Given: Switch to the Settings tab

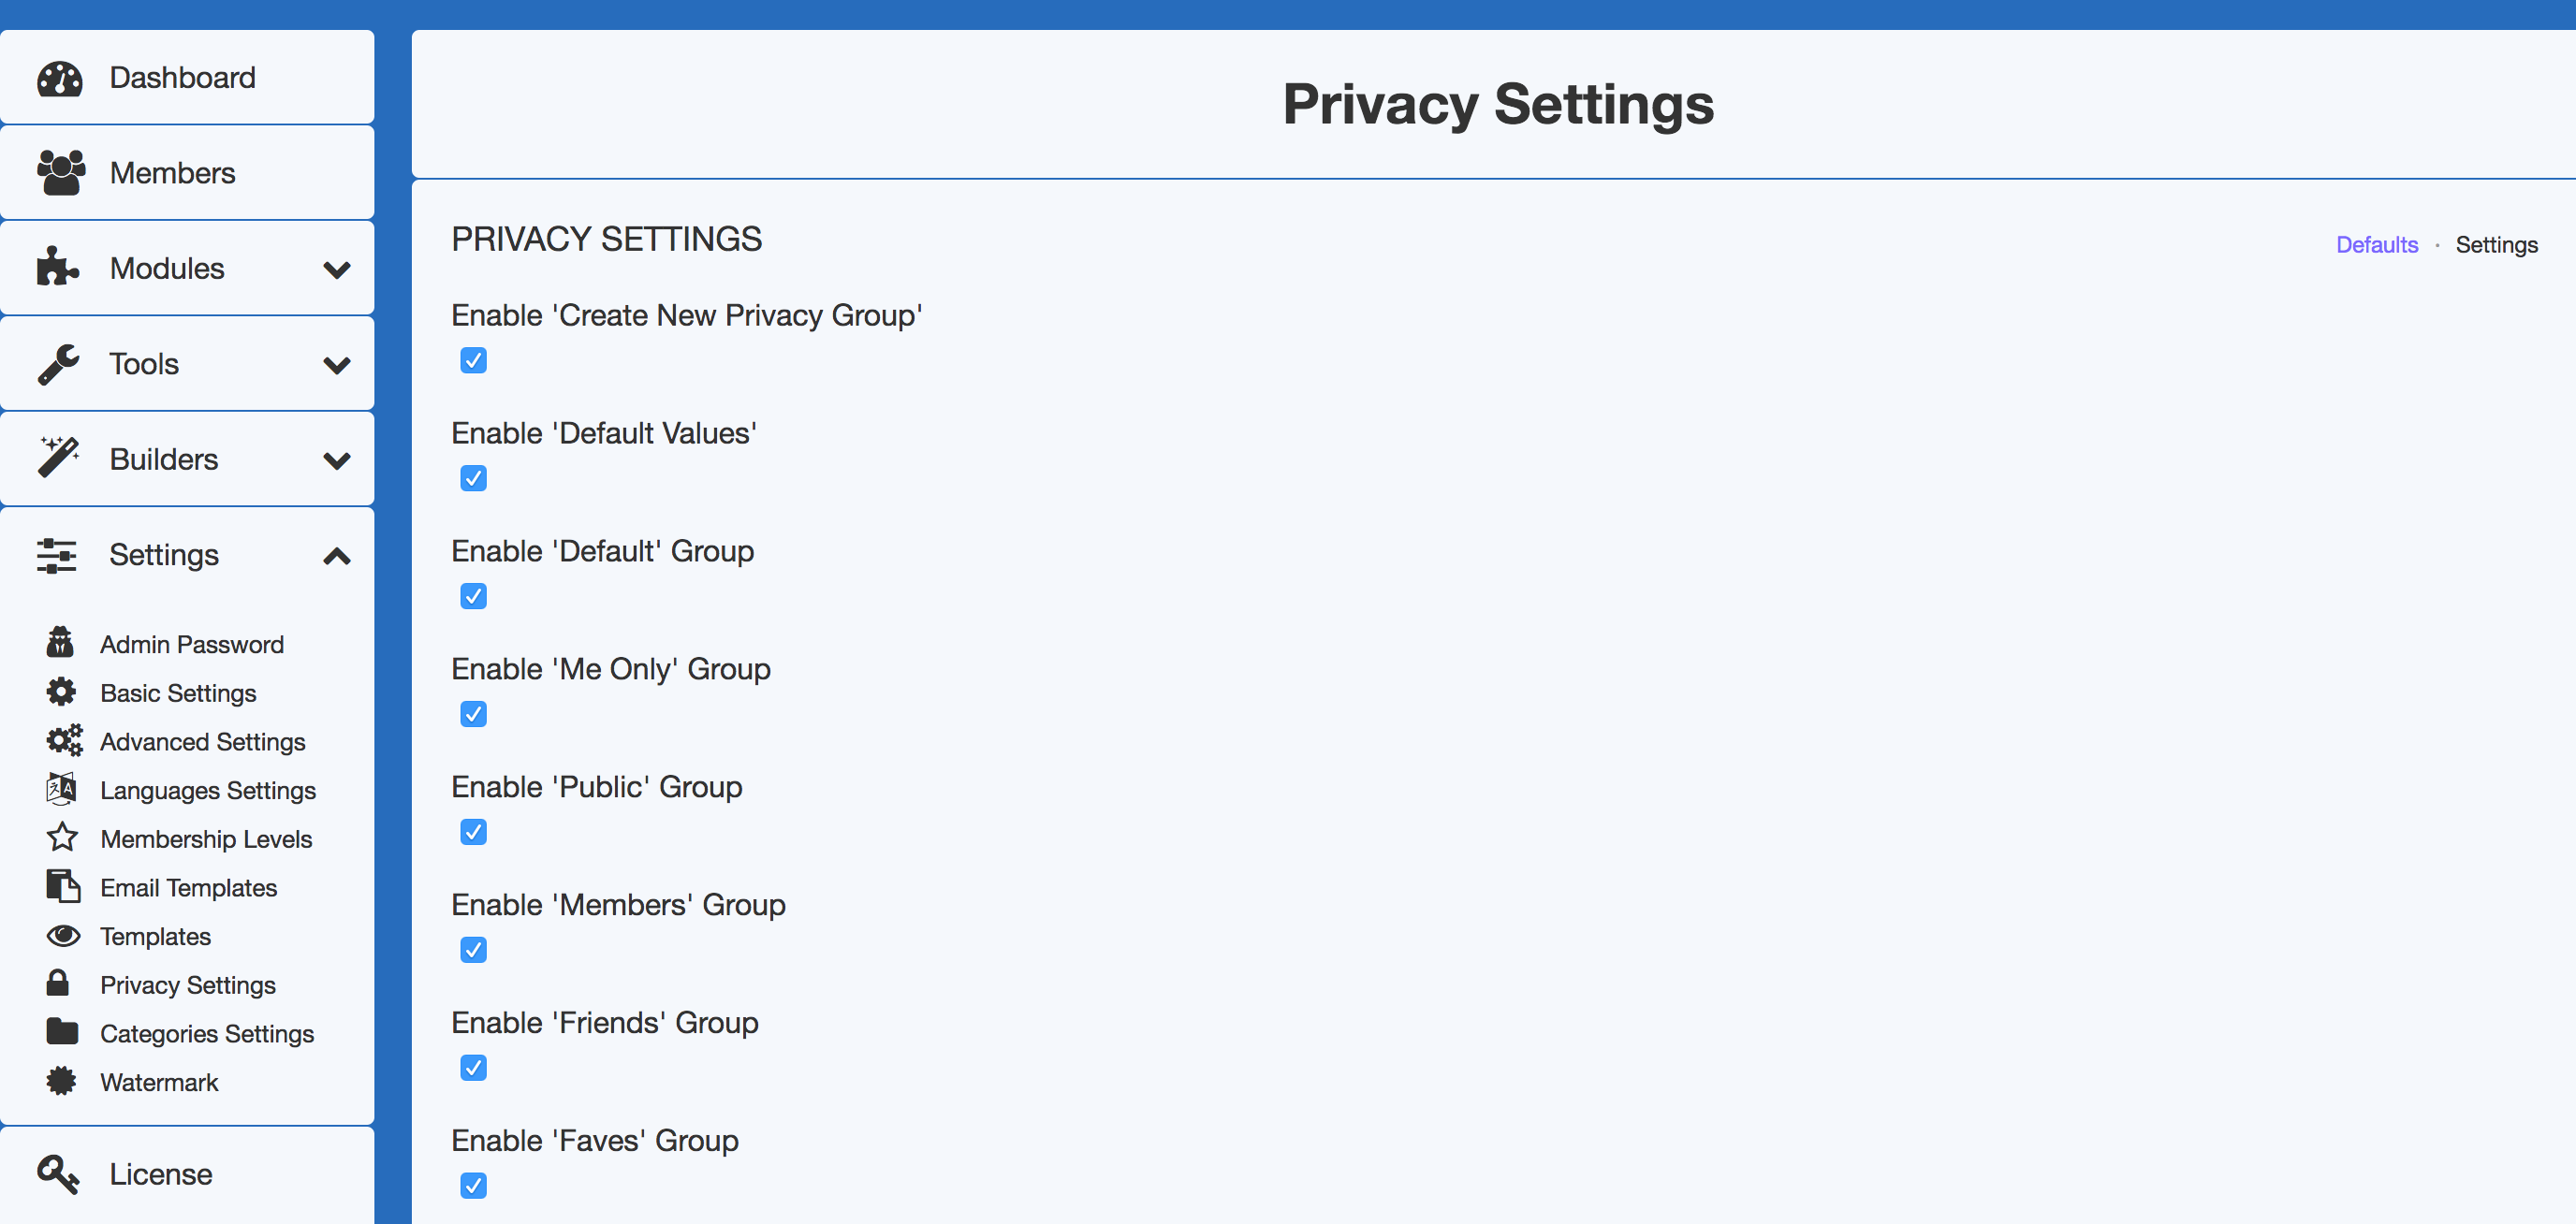Looking at the screenshot, I should point(2496,245).
